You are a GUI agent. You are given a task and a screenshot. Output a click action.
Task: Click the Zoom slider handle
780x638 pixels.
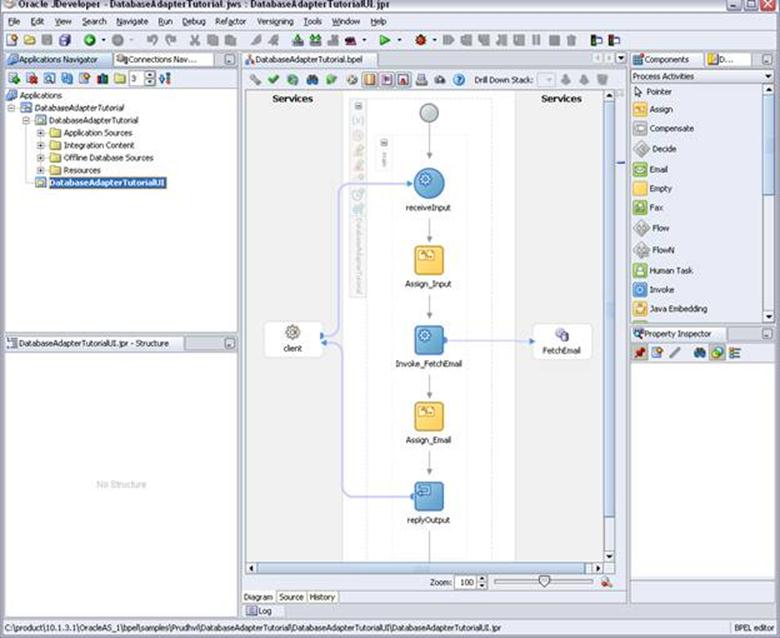544,581
